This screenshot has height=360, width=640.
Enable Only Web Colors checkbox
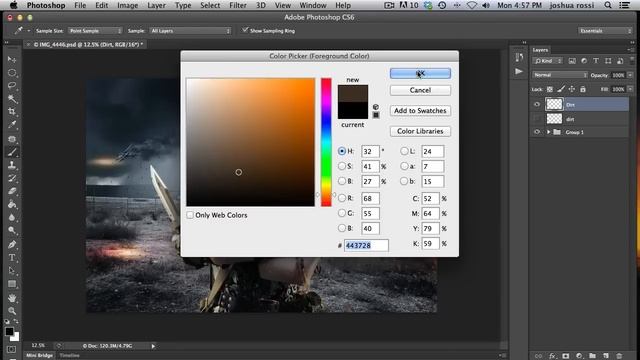(190, 215)
